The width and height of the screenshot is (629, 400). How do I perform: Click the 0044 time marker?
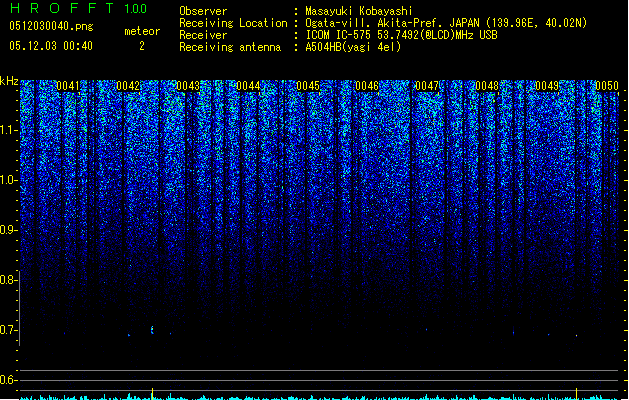point(248,86)
